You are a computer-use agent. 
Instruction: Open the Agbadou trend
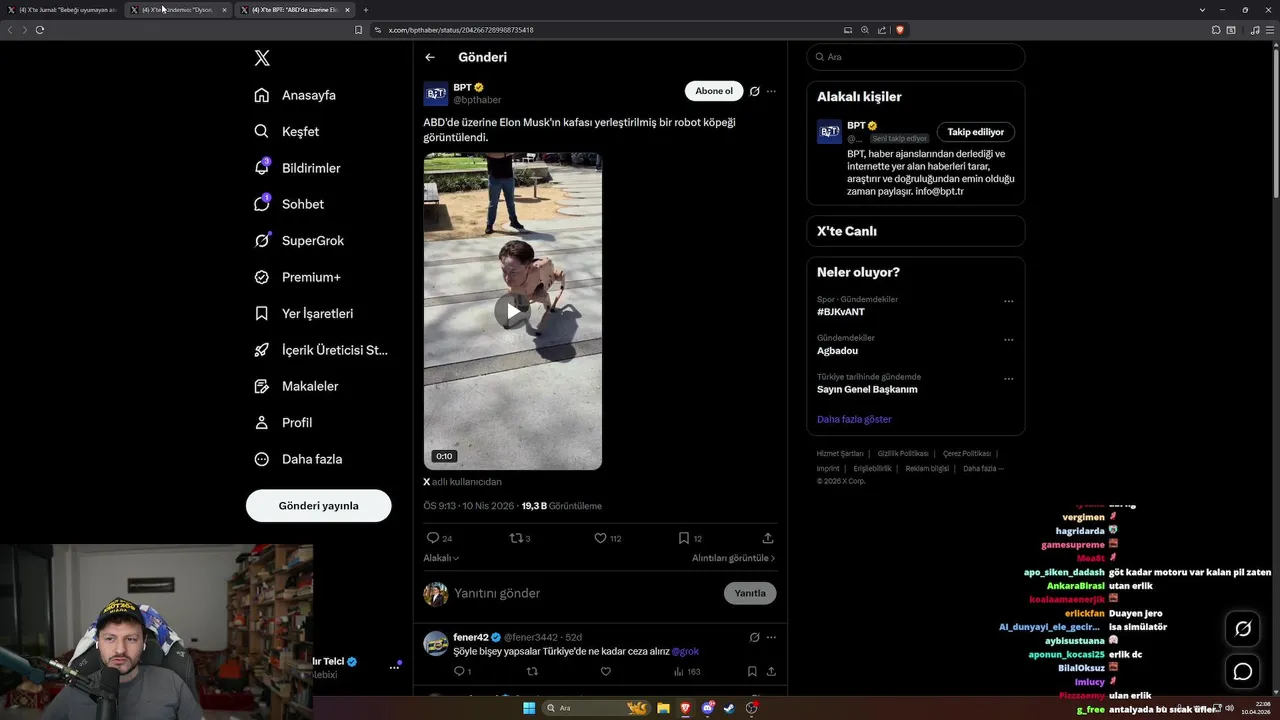837,351
